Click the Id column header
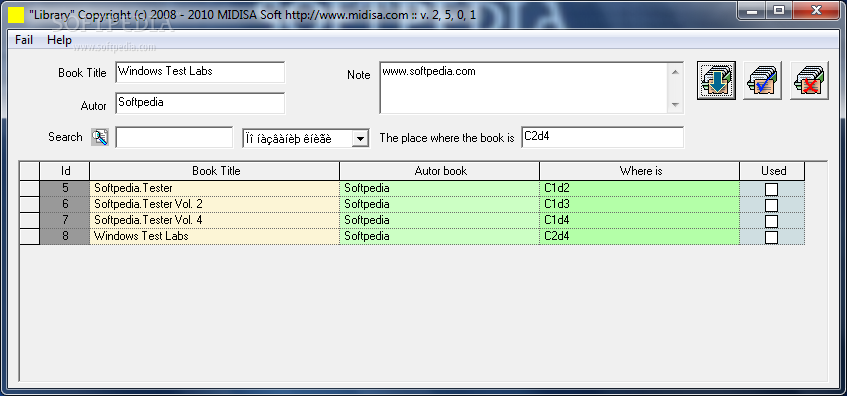The width and height of the screenshot is (847, 396). (65, 171)
